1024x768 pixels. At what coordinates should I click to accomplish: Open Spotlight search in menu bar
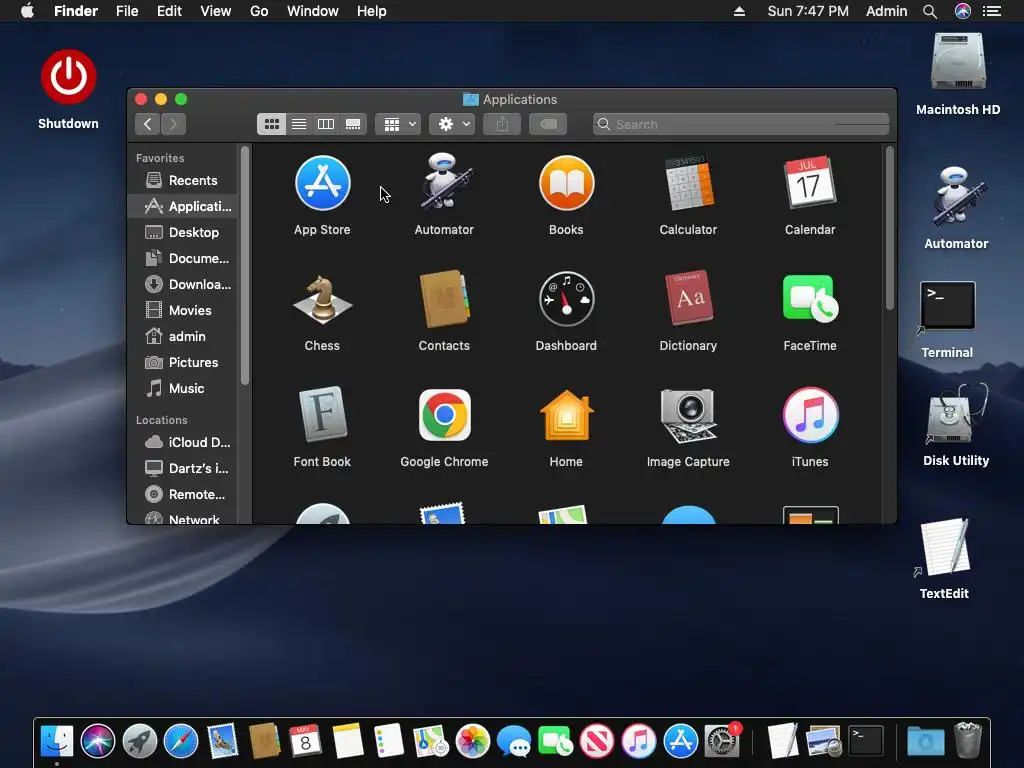coord(930,11)
